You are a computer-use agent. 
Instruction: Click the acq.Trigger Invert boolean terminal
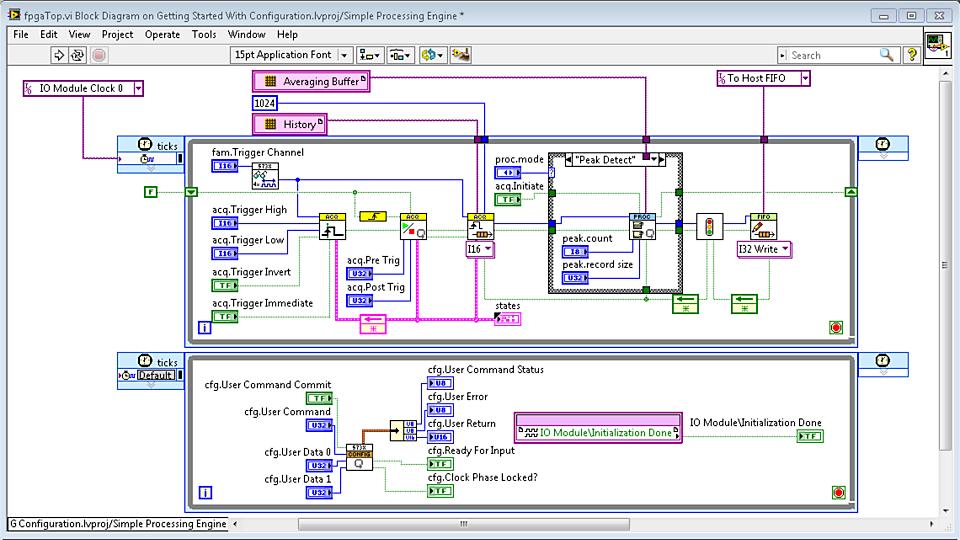tap(225, 285)
